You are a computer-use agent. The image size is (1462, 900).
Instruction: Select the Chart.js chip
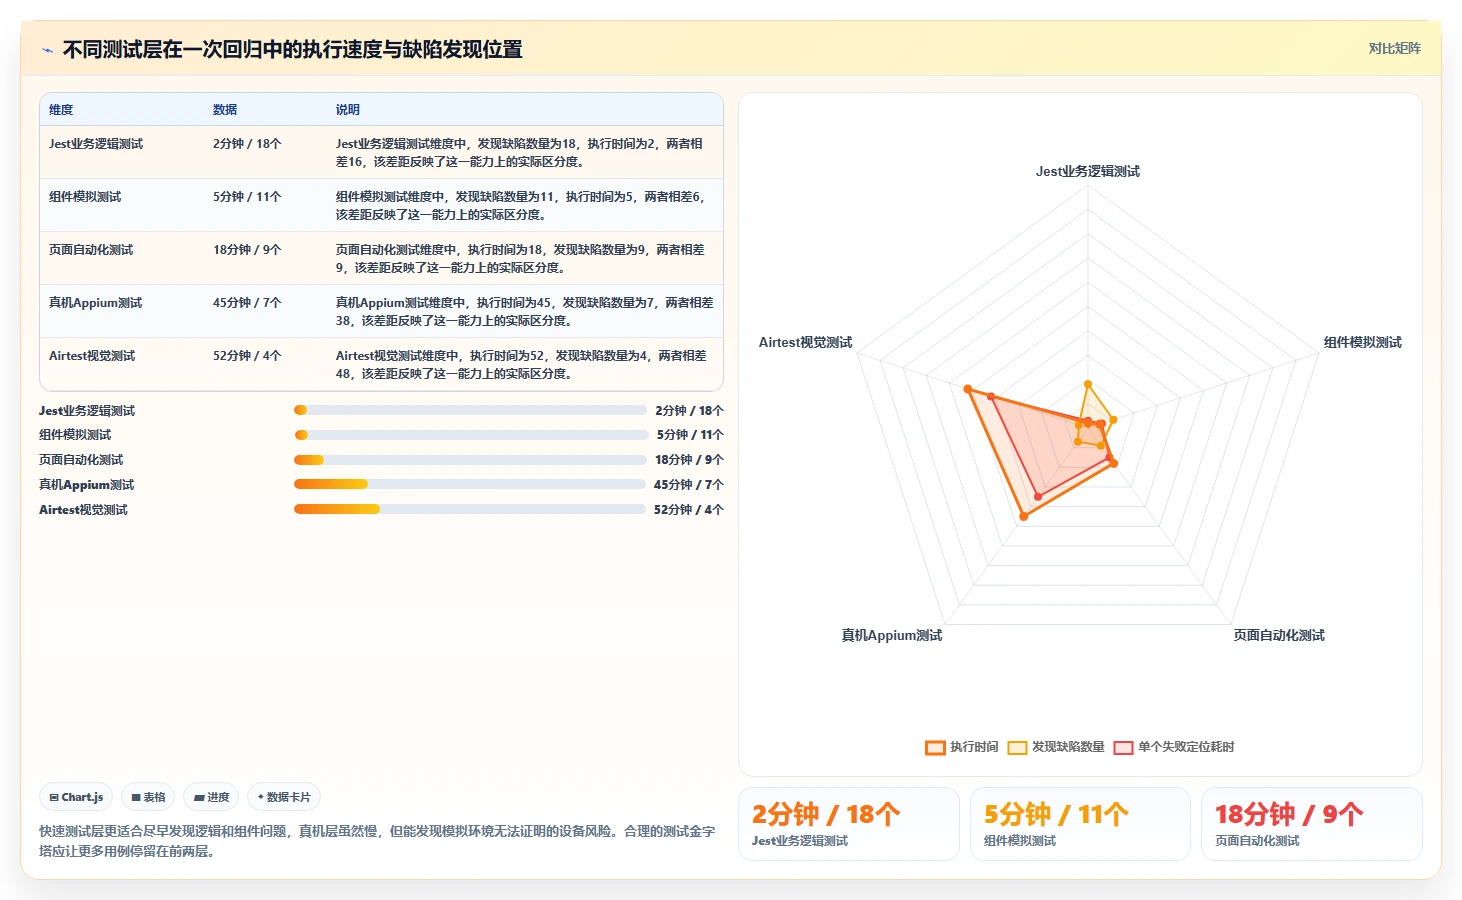coord(76,797)
